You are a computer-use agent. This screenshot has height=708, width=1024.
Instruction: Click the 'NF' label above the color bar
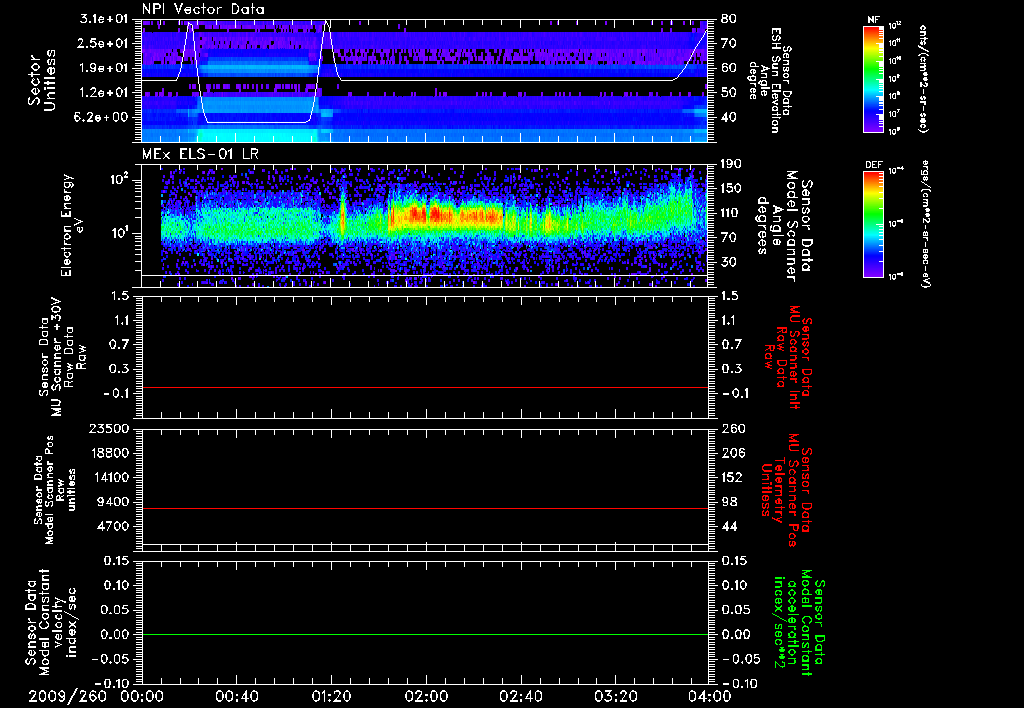click(873, 20)
